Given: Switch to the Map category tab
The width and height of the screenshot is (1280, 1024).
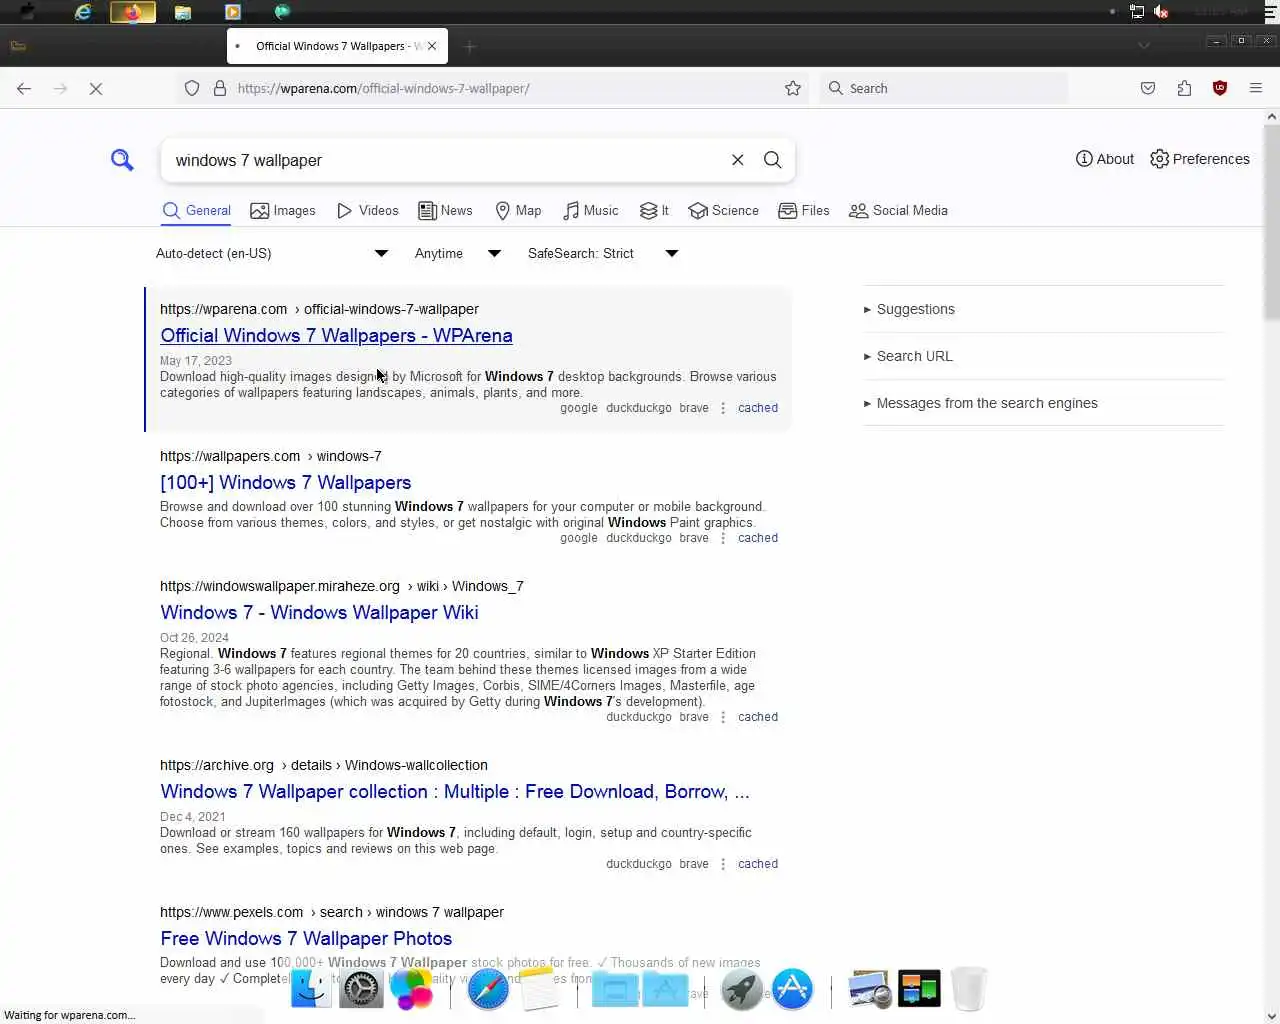Looking at the screenshot, I should (x=518, y=210).
